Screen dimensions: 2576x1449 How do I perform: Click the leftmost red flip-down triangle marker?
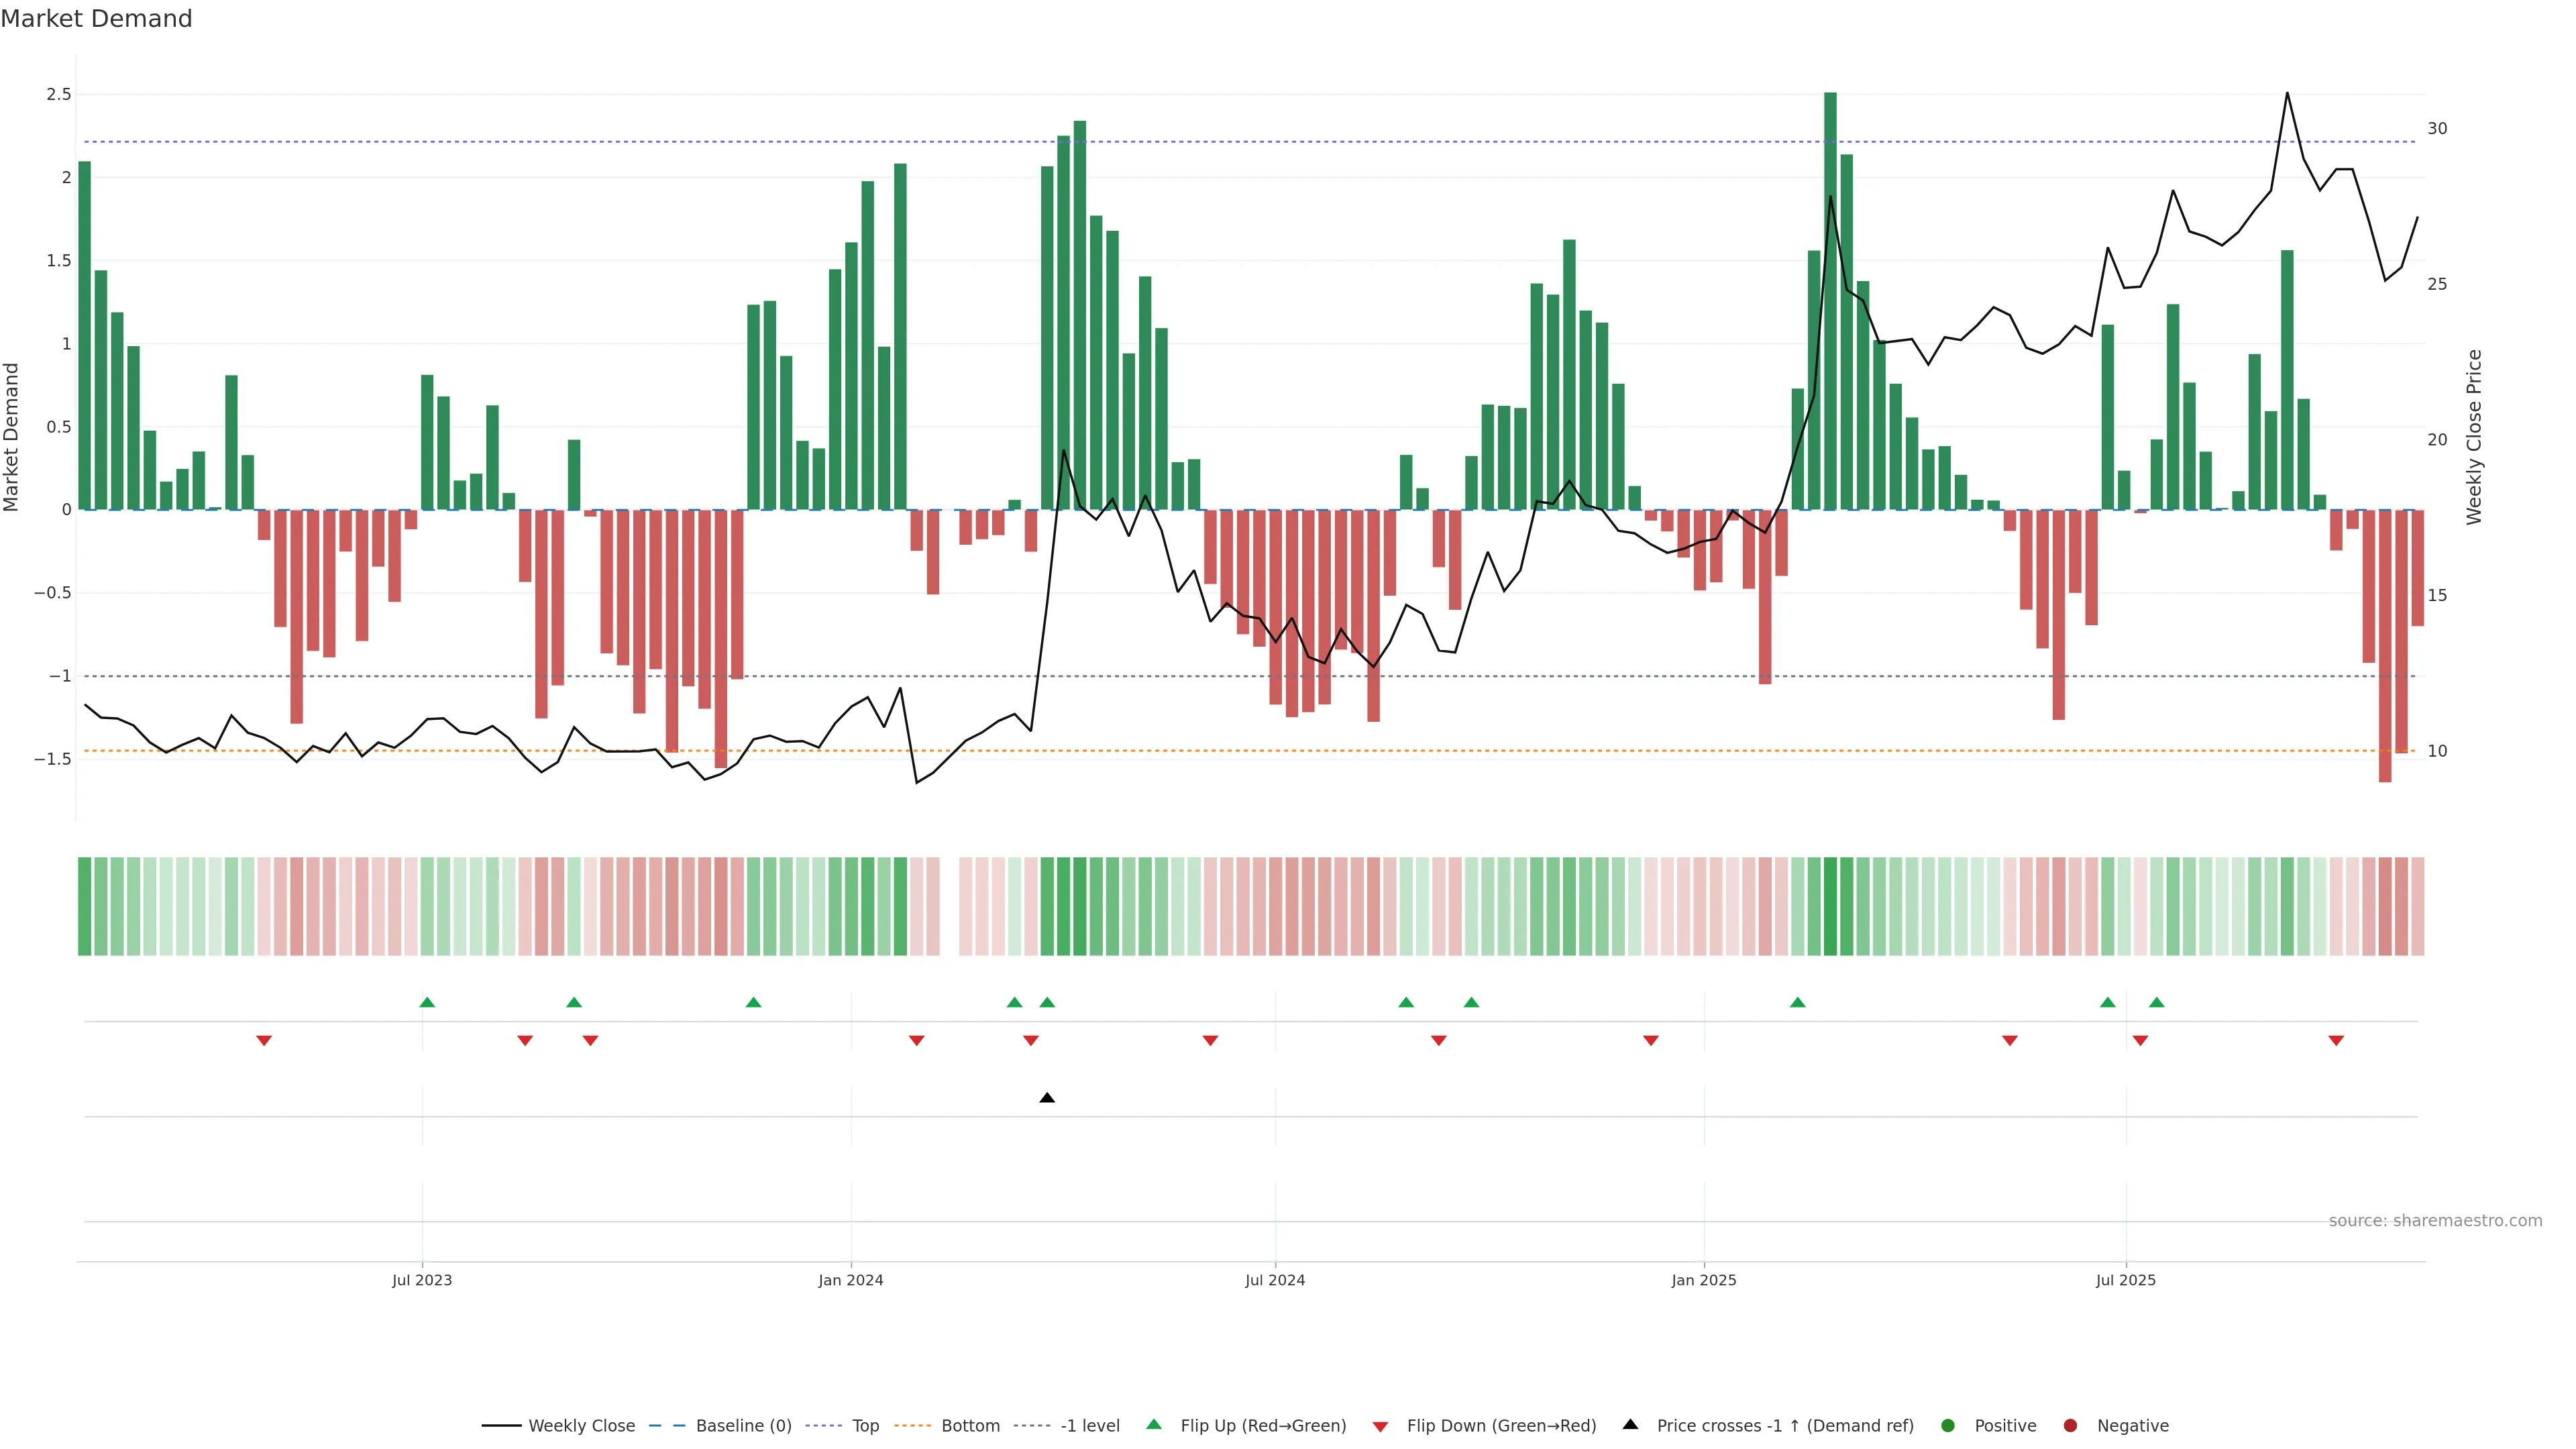[x=264, y=1041]
